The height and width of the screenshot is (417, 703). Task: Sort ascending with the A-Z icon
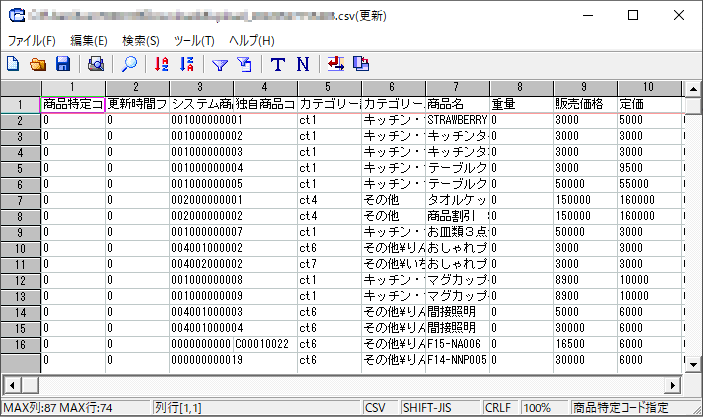tap(161, 64)
